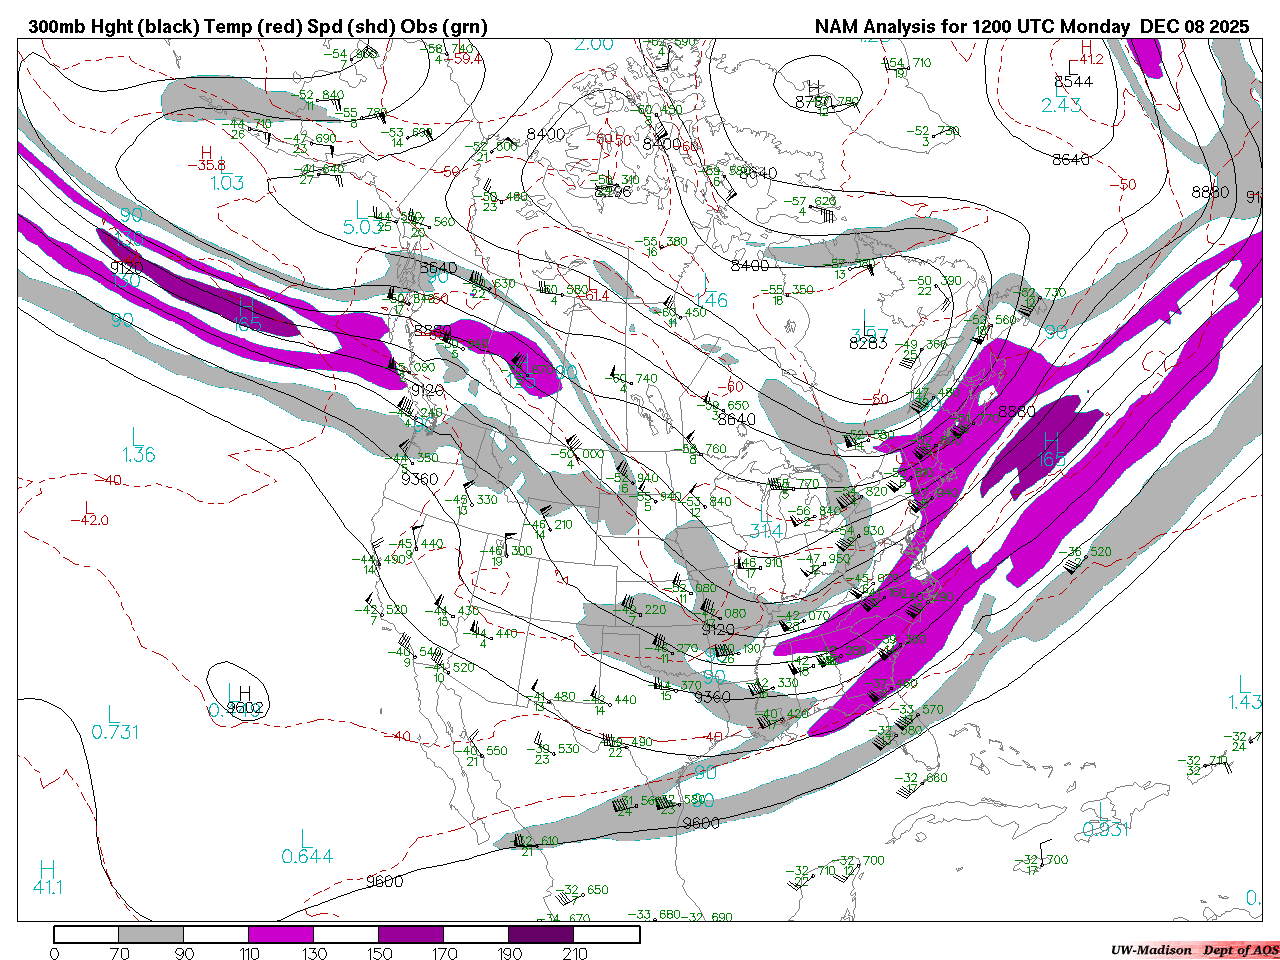Click the red "-61.4" temperature label
1280x960 pixels.
click(591, 295)
